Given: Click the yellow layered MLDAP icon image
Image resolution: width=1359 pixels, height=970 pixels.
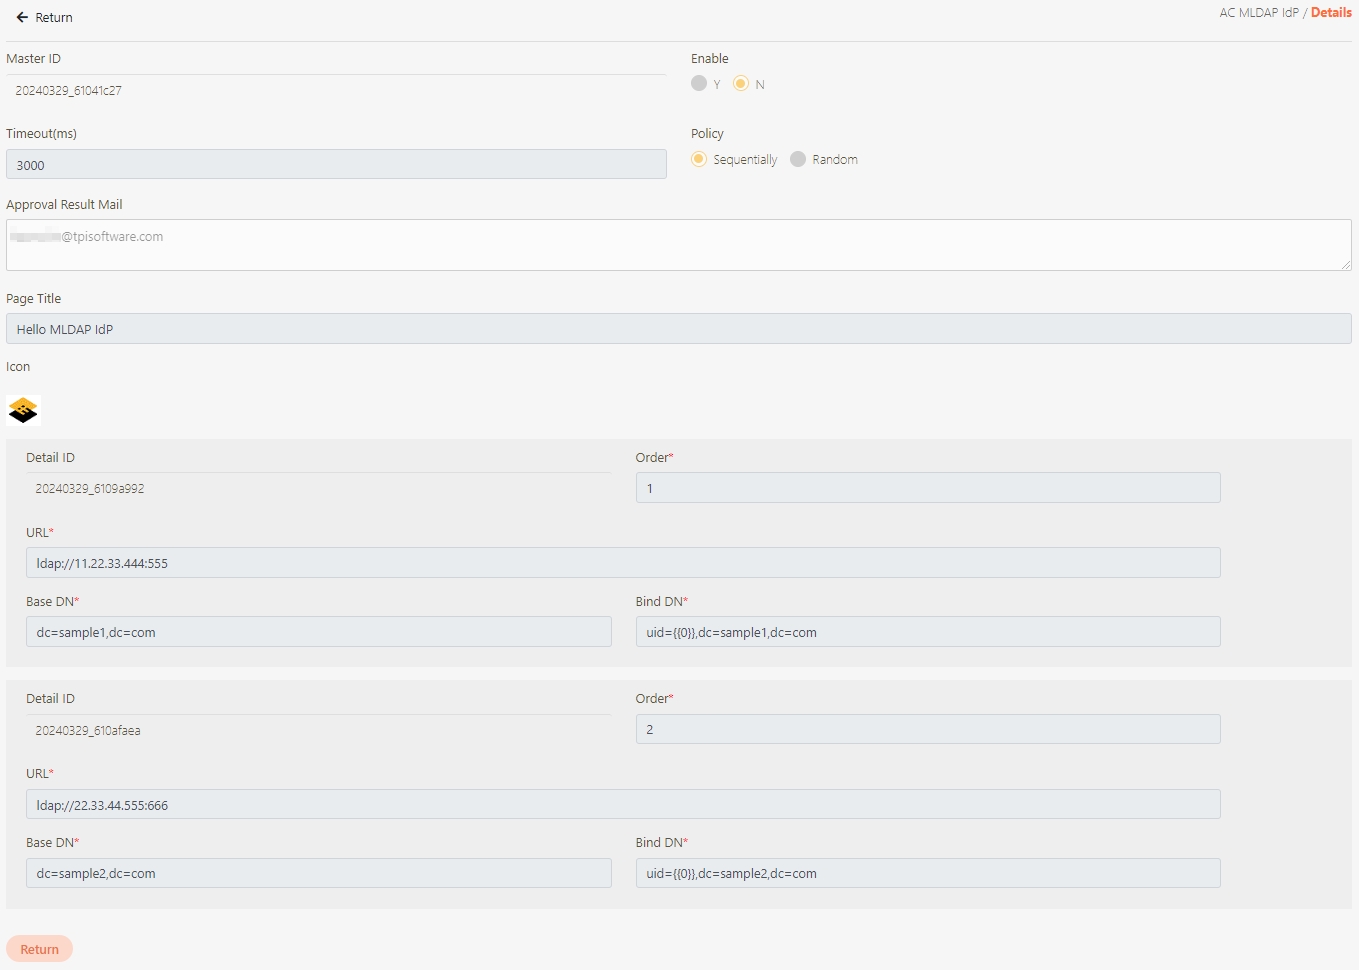Looking at the screenshot, I should pos(23,410).
